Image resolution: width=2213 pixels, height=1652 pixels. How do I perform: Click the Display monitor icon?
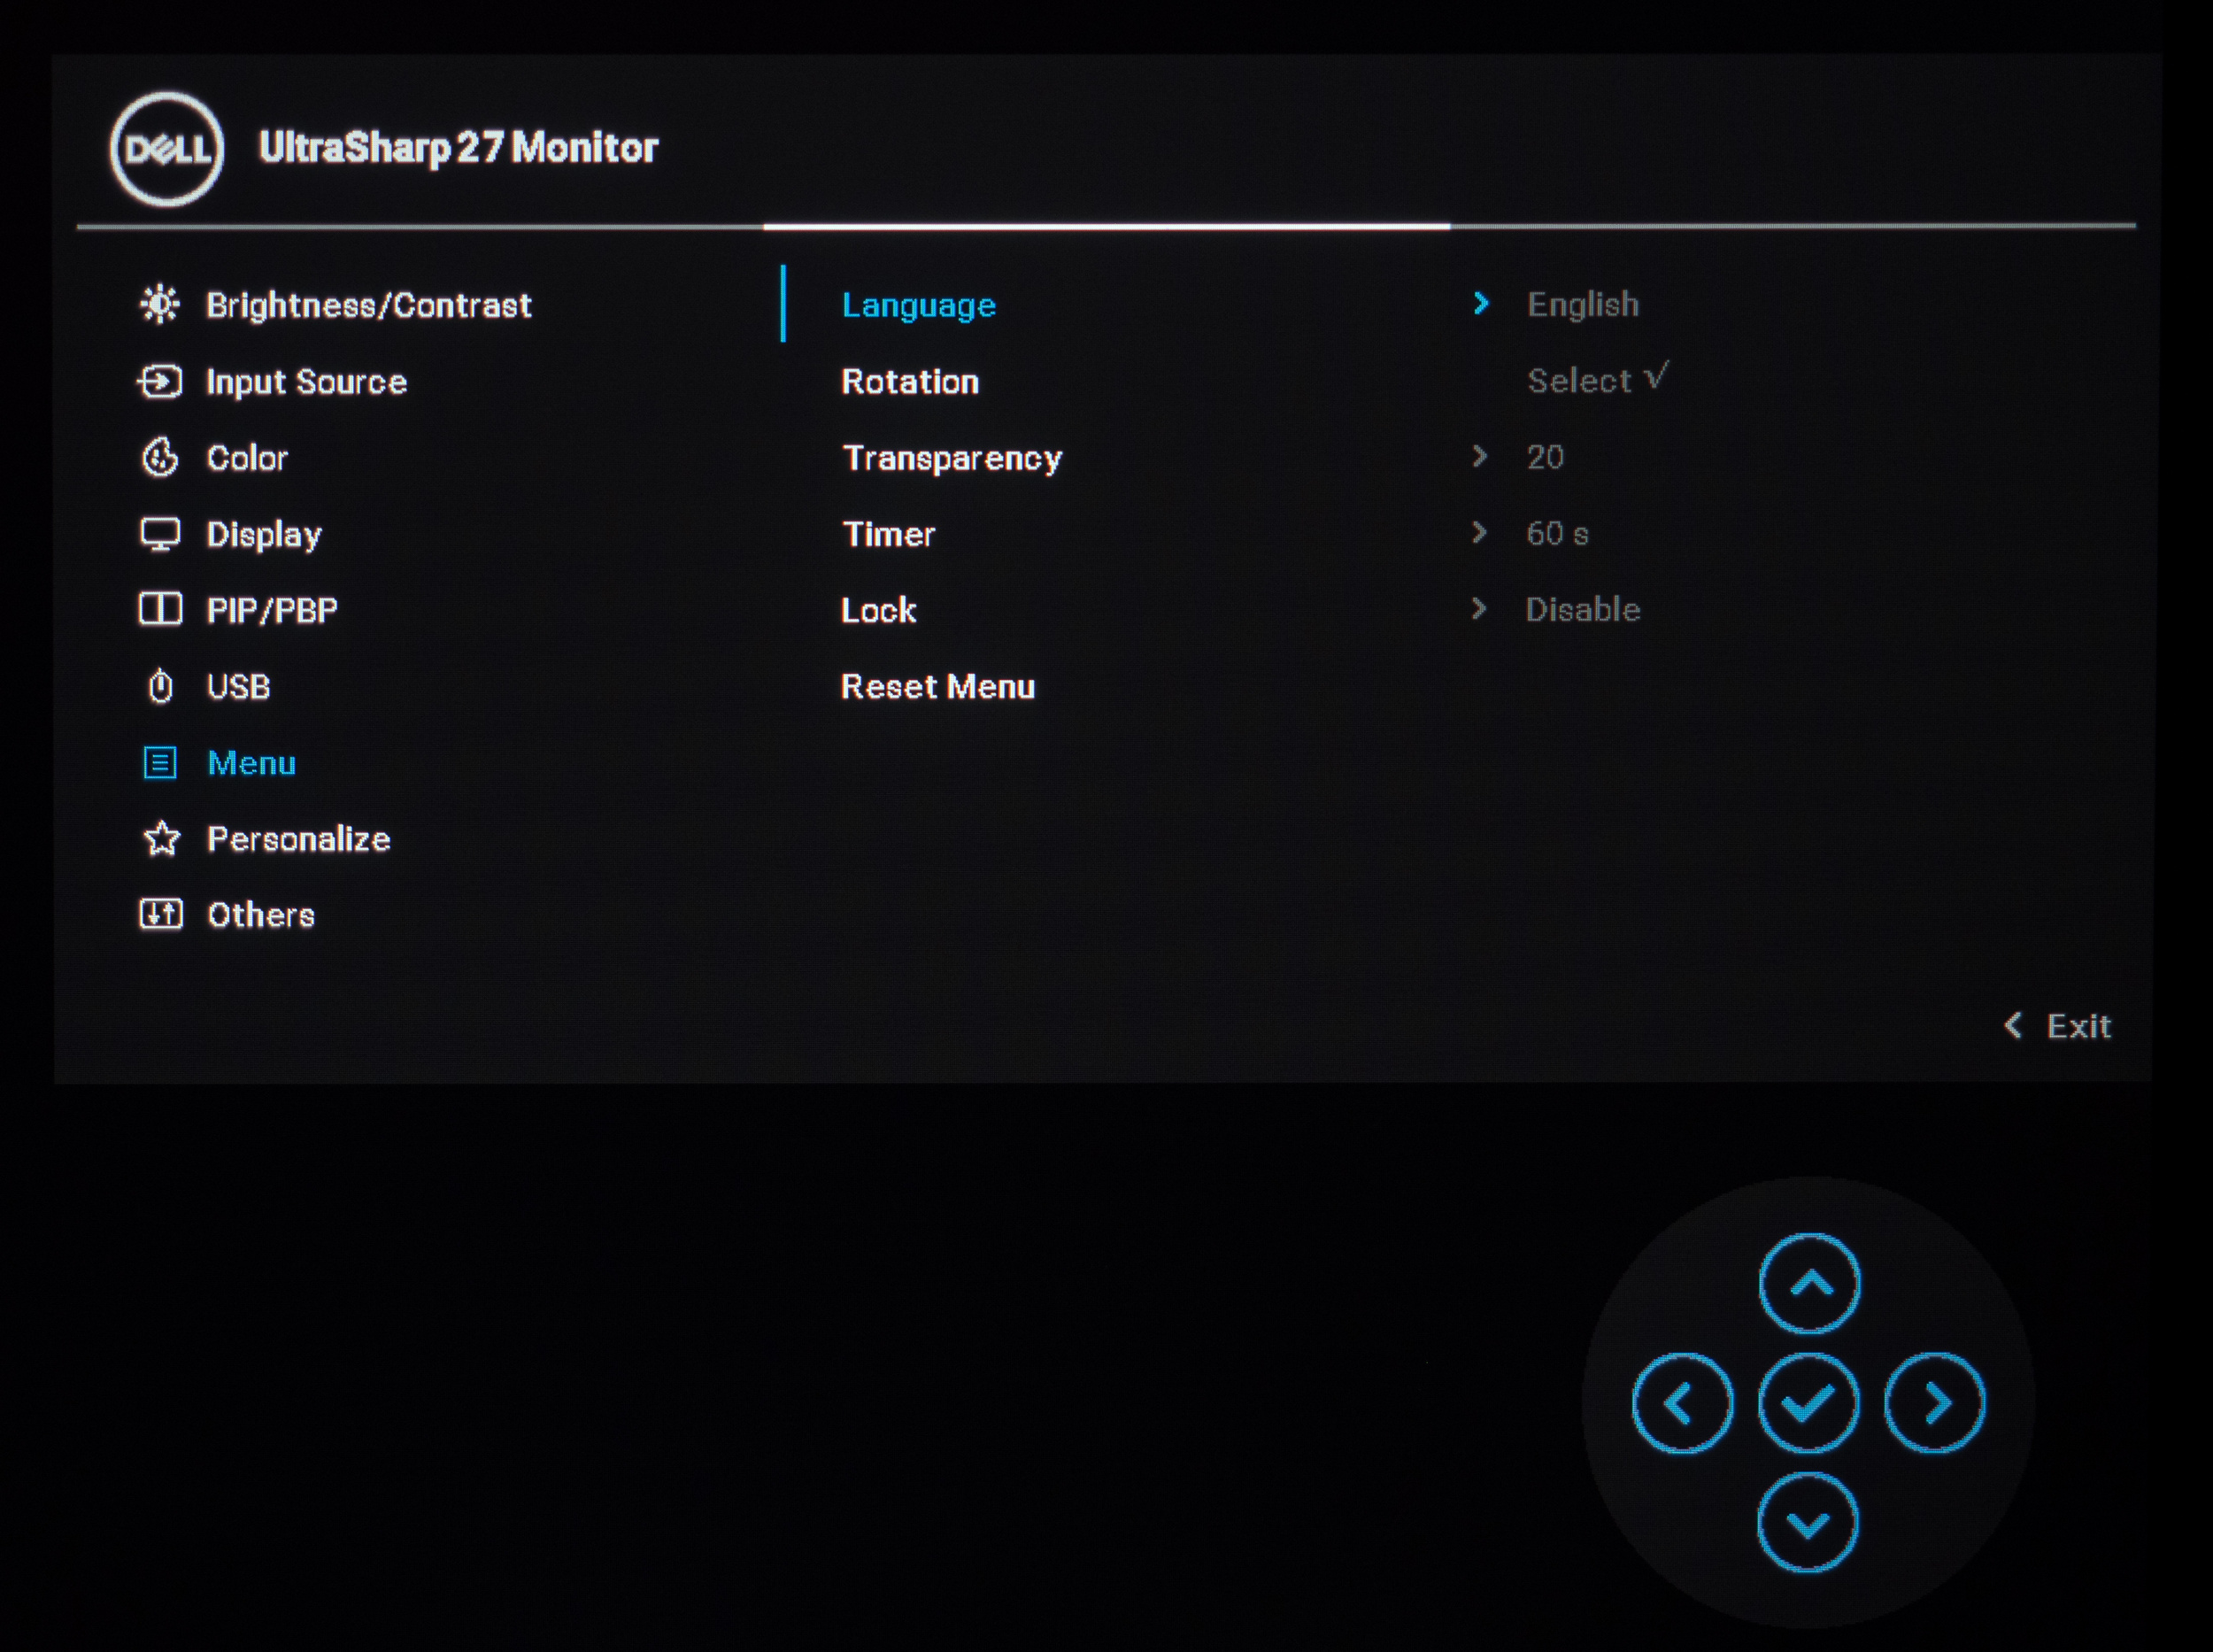tap(160, 534)
